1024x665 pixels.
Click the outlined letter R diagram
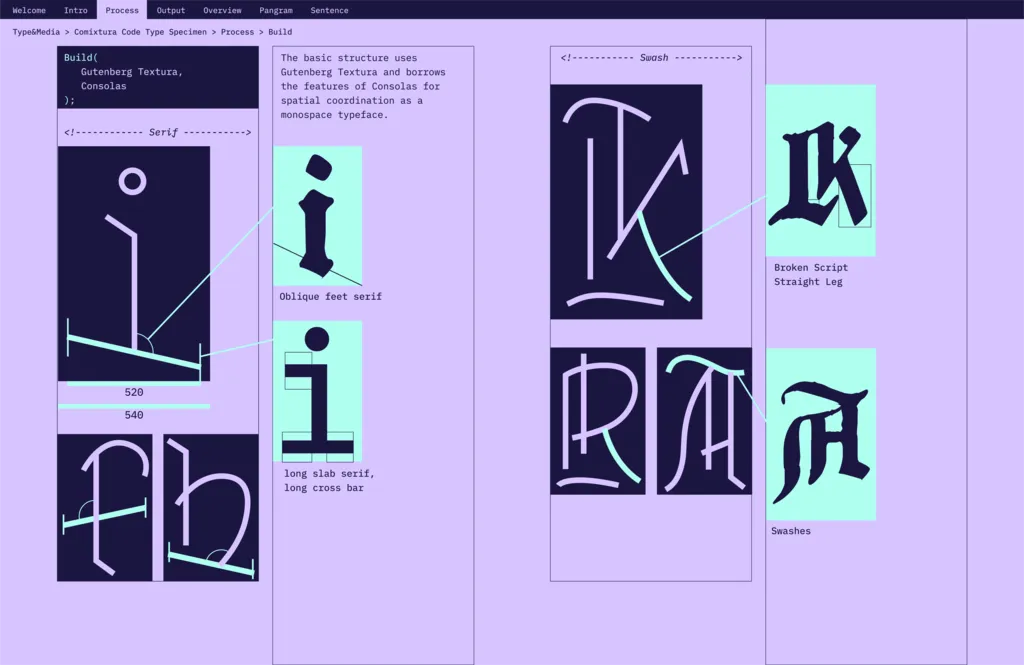(x=597, y=420)
